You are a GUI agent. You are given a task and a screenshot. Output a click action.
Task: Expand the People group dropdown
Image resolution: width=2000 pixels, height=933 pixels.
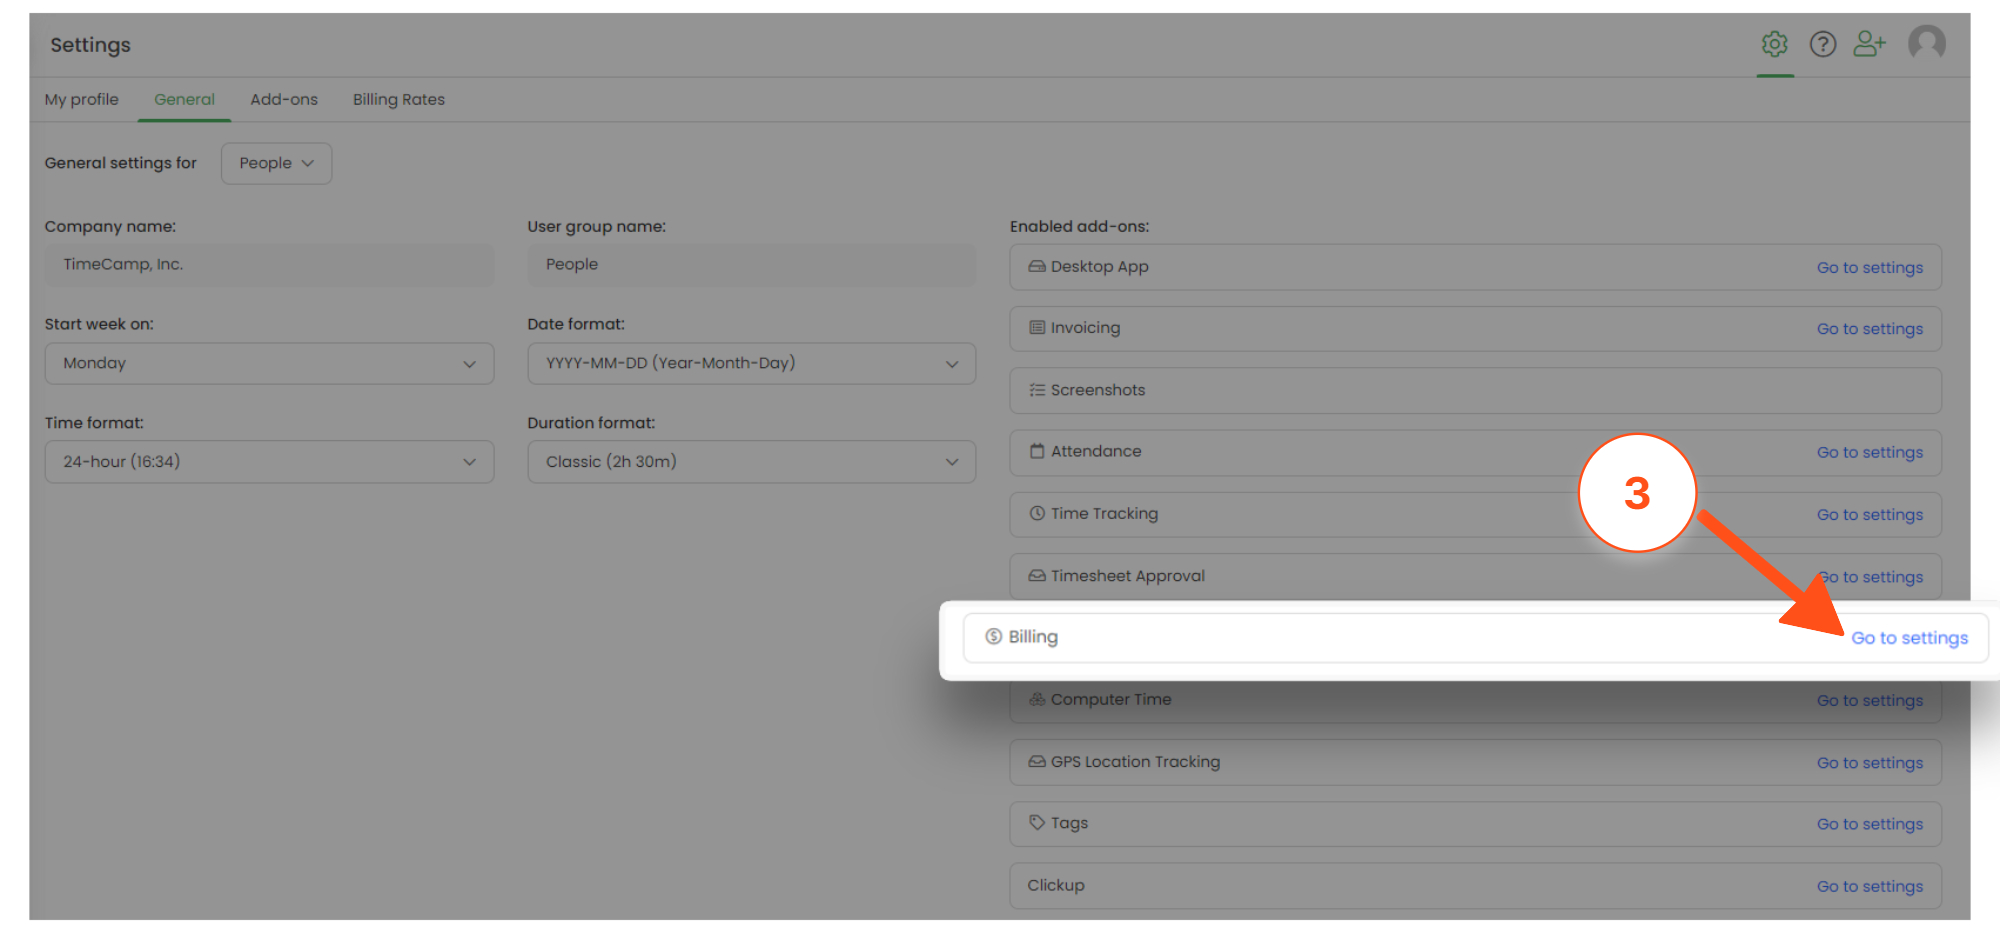click(x=276, y=163)
